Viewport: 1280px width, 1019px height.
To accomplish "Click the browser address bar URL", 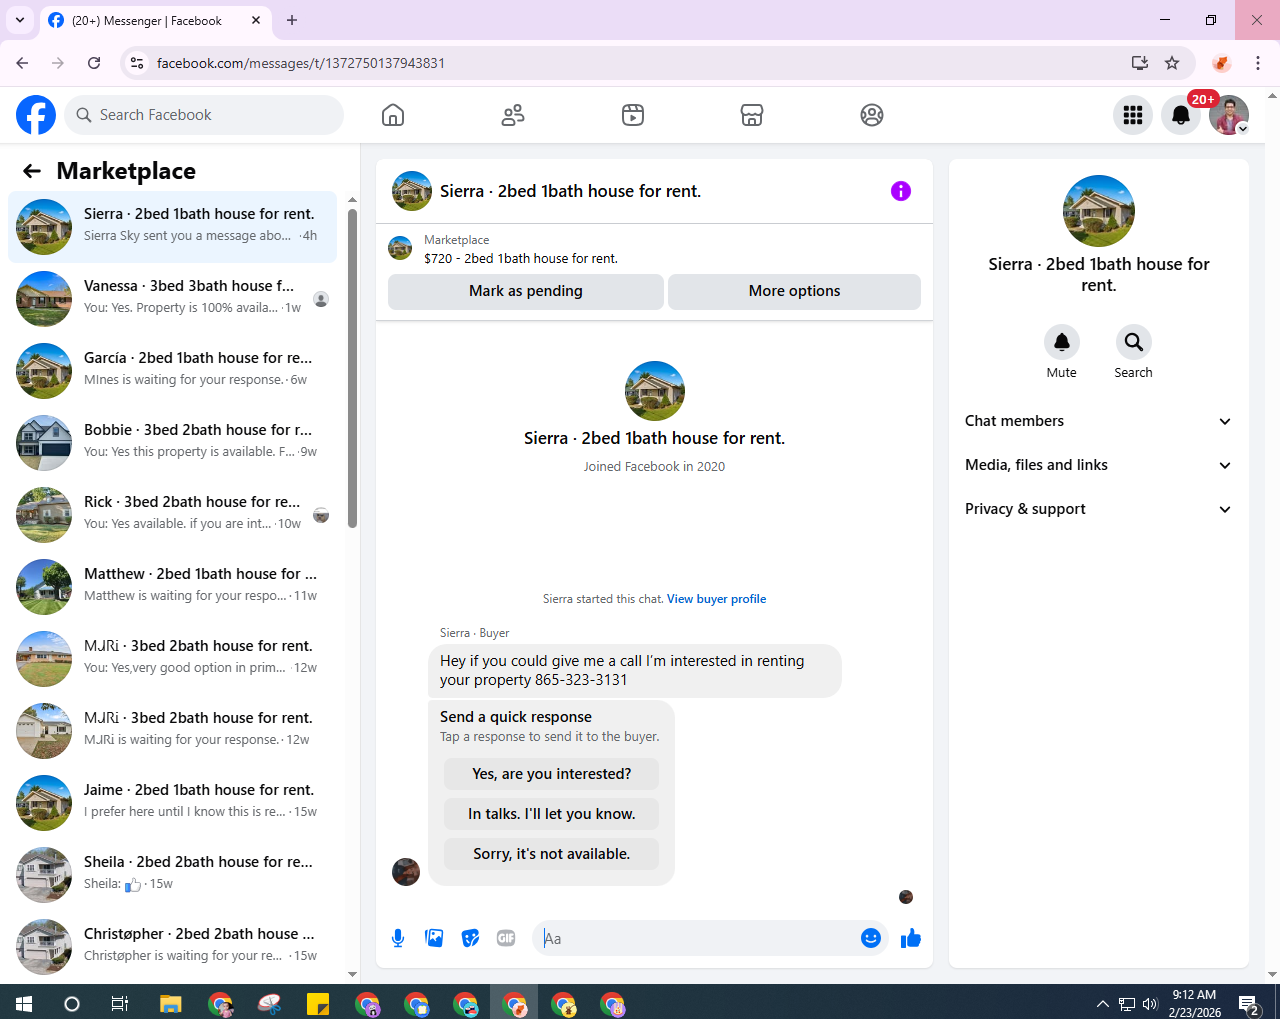I will pyautogui.click(x=301, y=63).
